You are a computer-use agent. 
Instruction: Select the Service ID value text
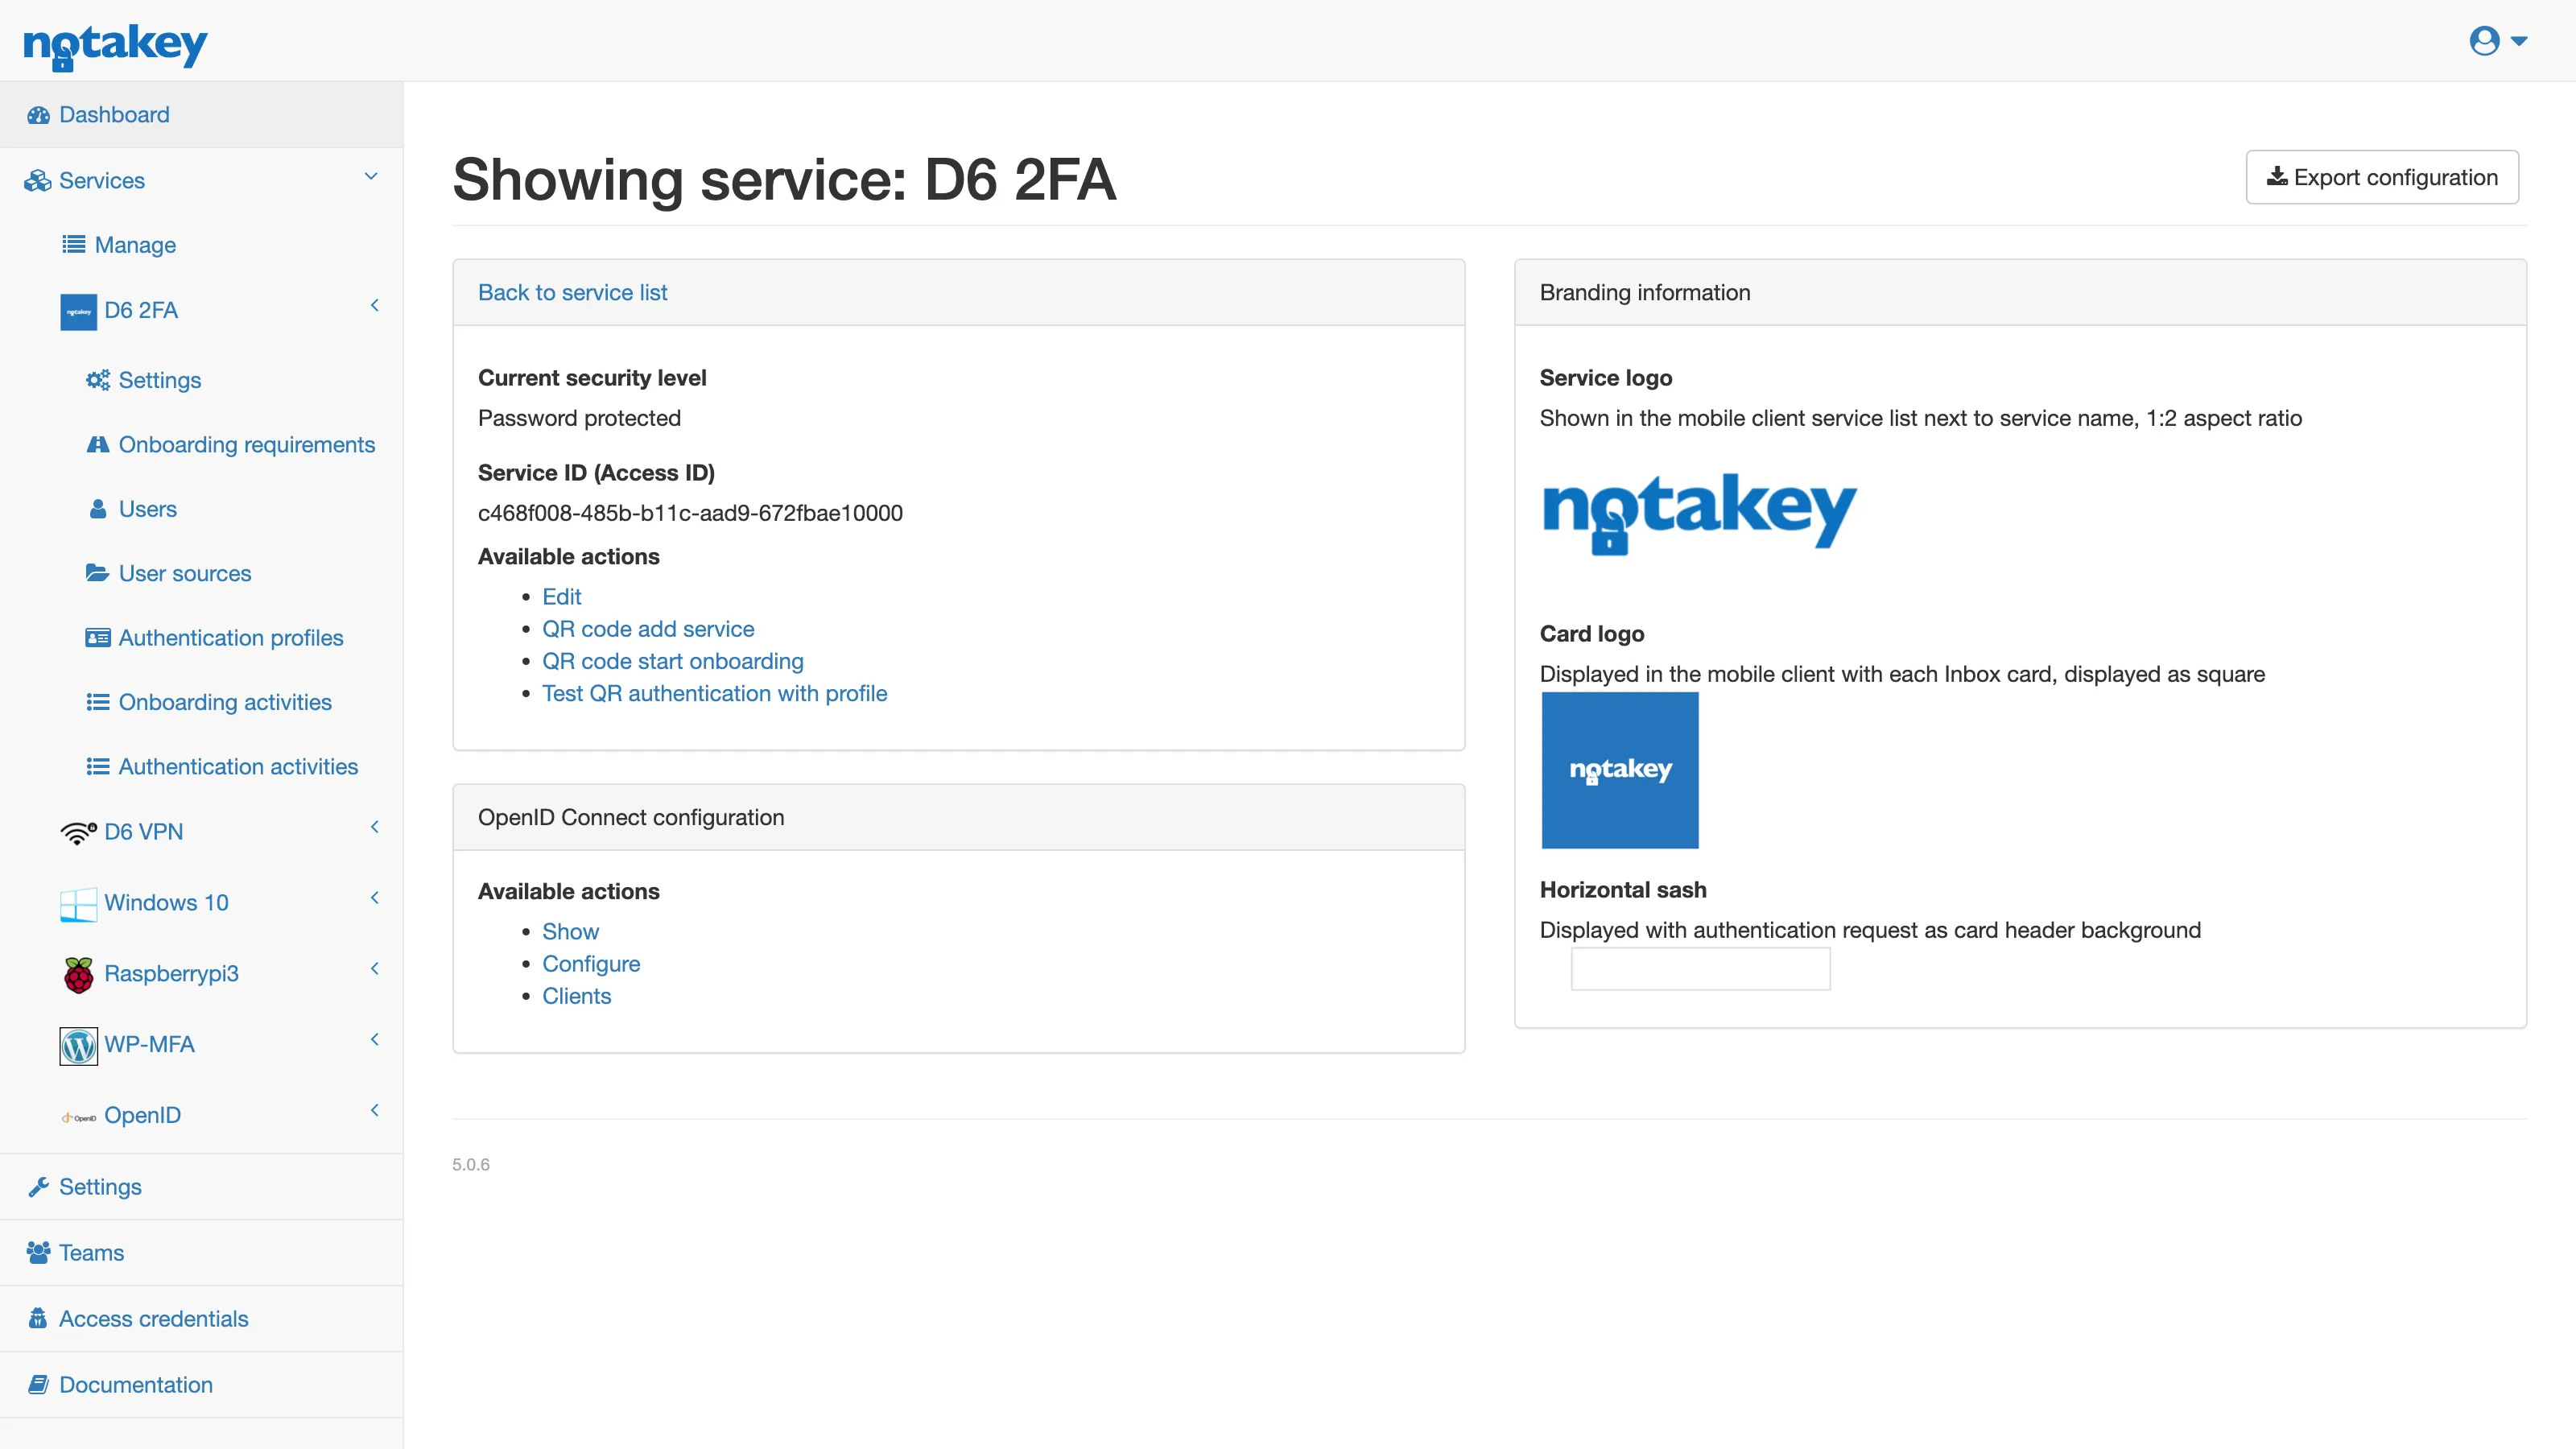[690, 513]
